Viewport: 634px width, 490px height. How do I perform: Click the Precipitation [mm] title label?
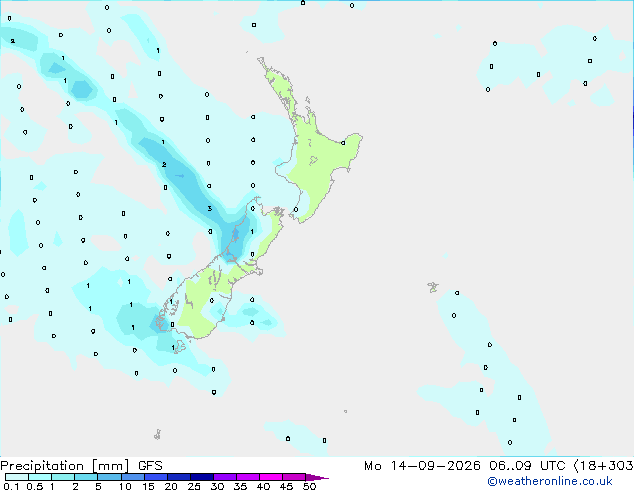[x=65, y=466]
